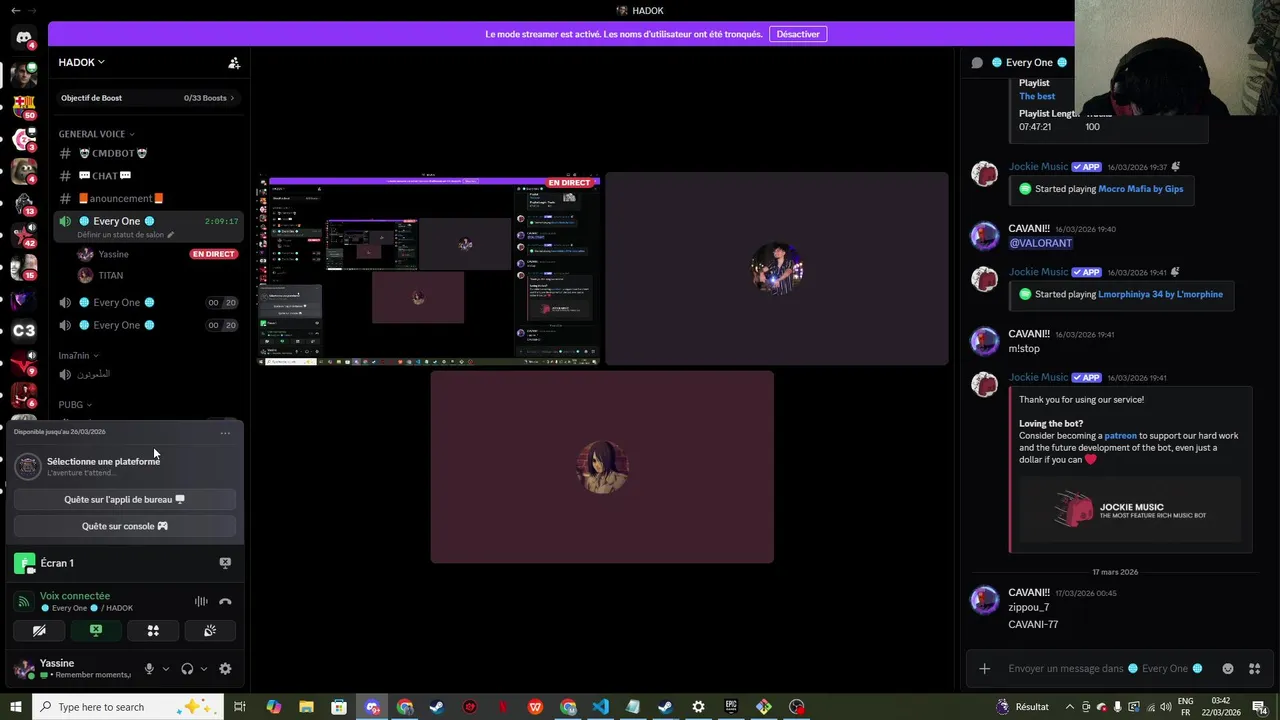This screenshot has width=1280, height=720.
Task: Open the soundboard button
Action: click(210, 631)
